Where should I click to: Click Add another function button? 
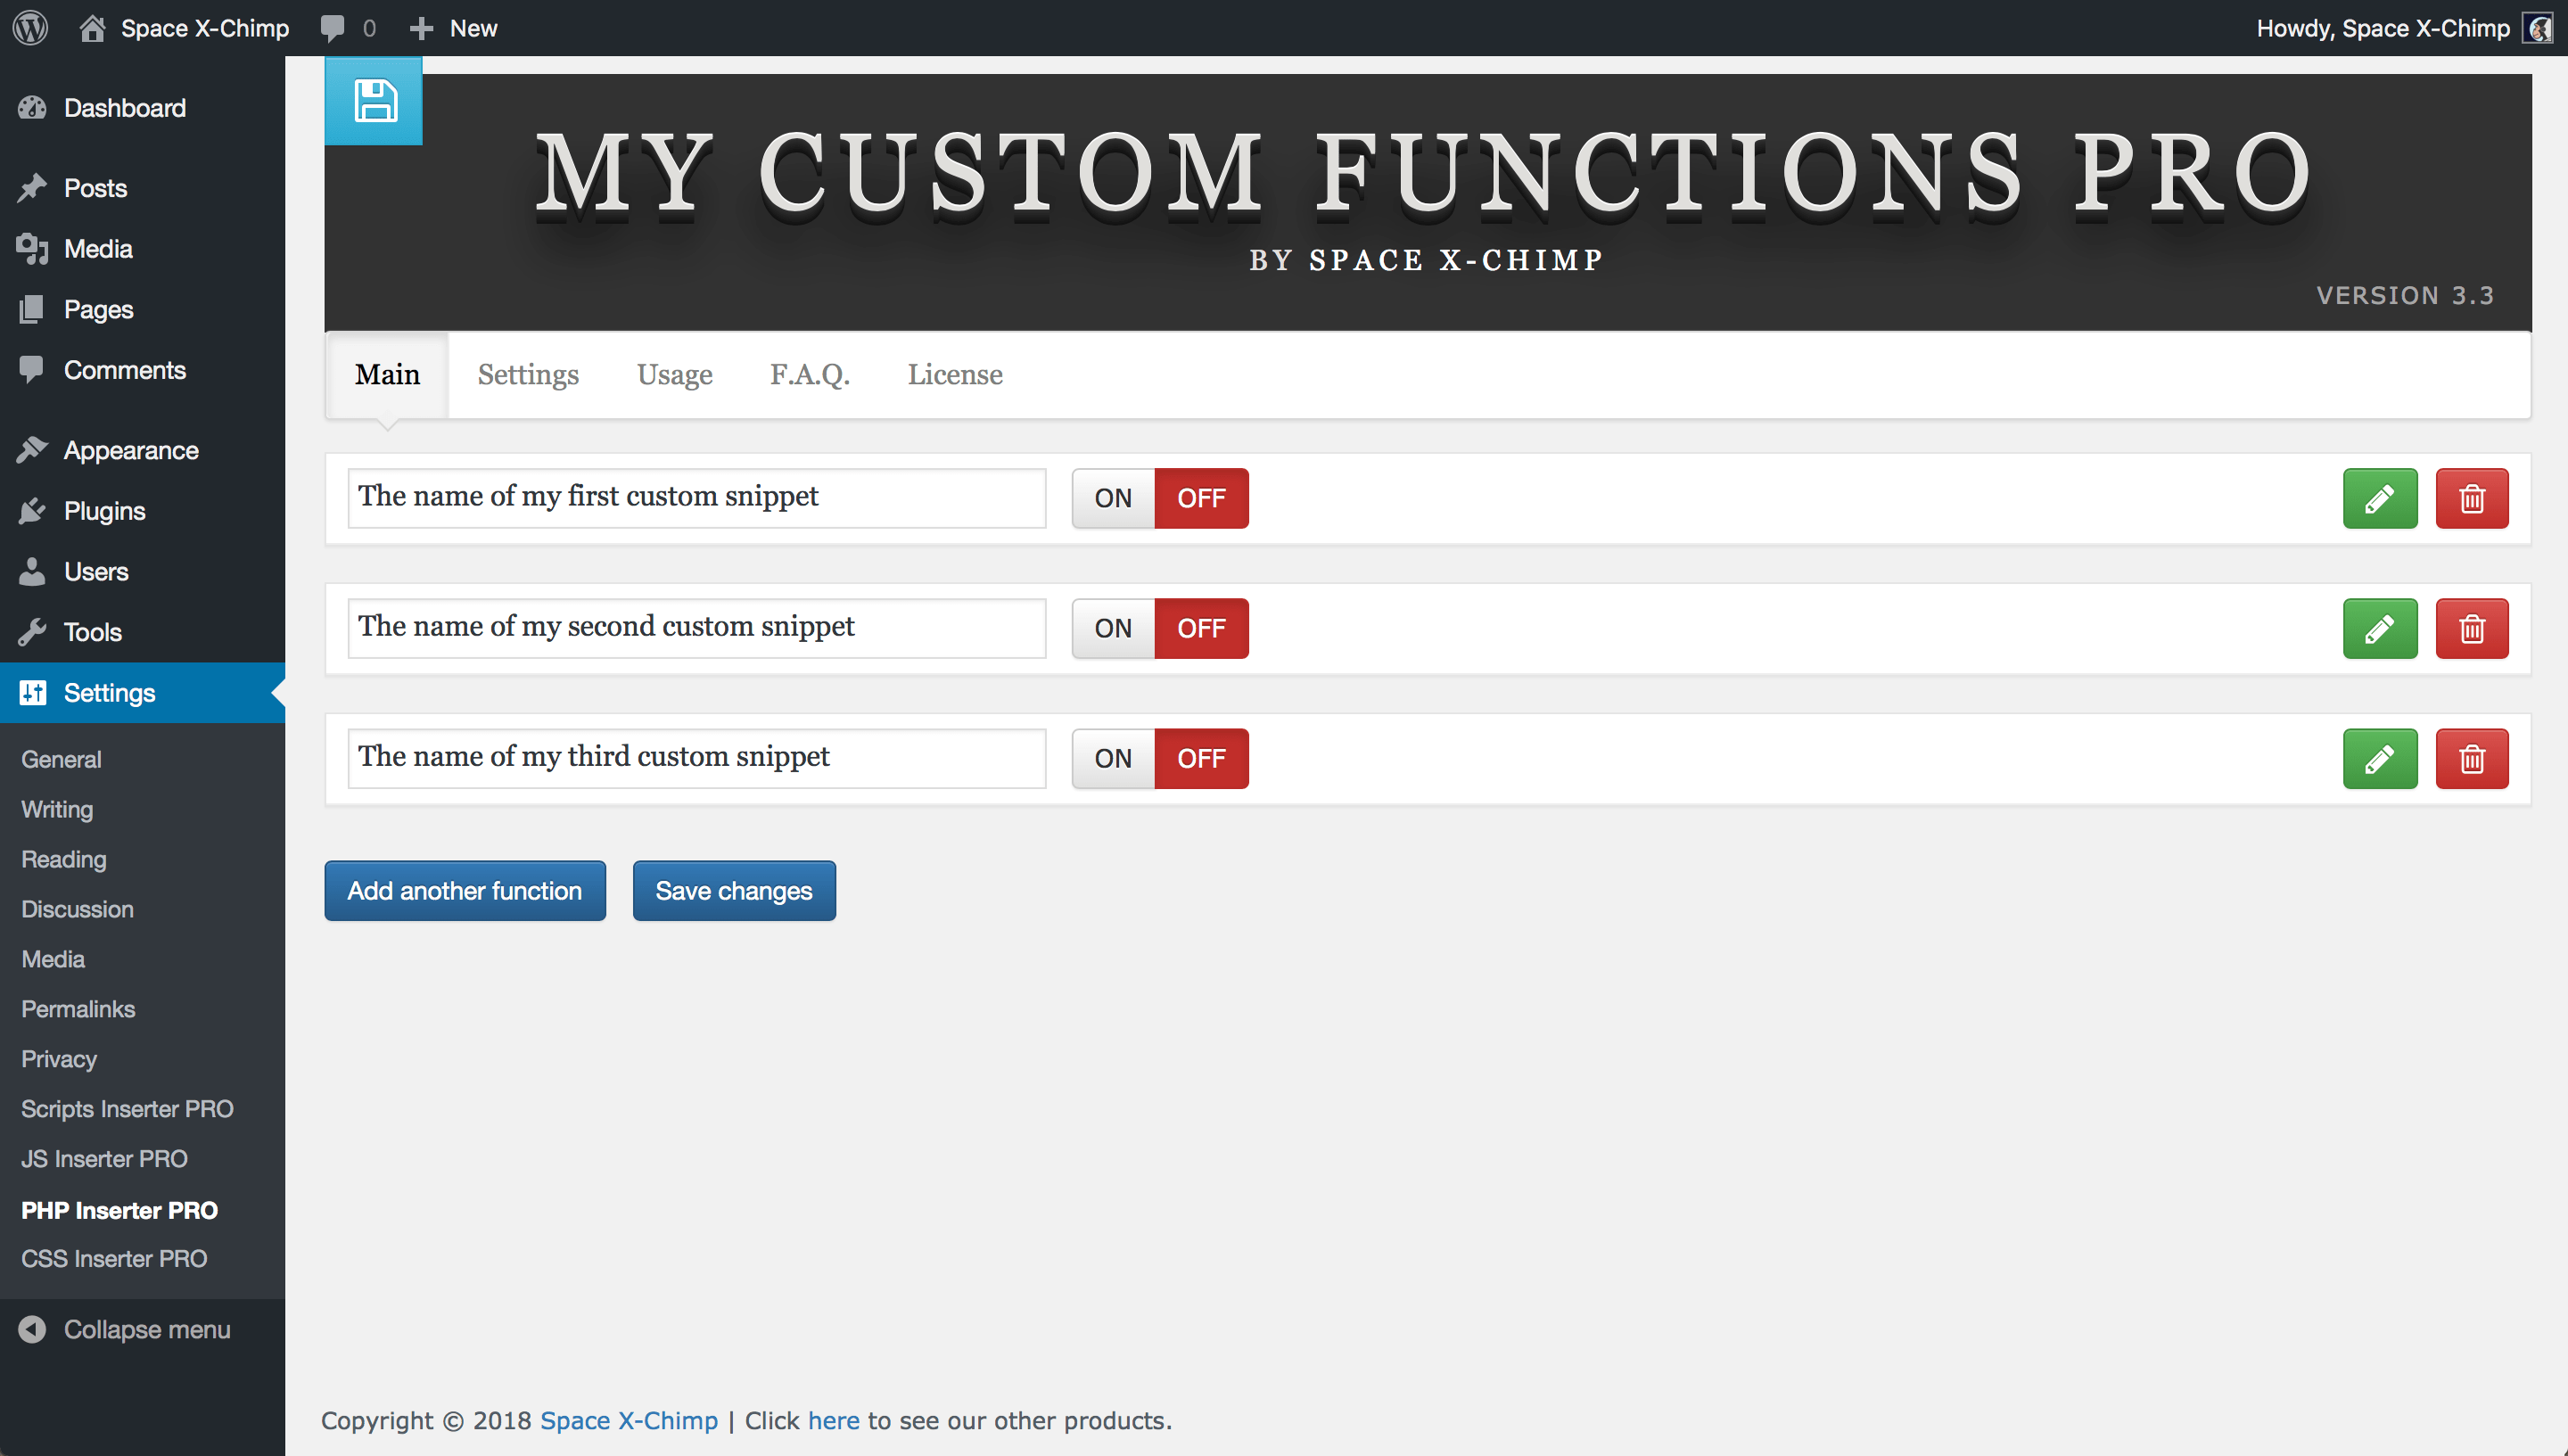click(x=464, y=890)
